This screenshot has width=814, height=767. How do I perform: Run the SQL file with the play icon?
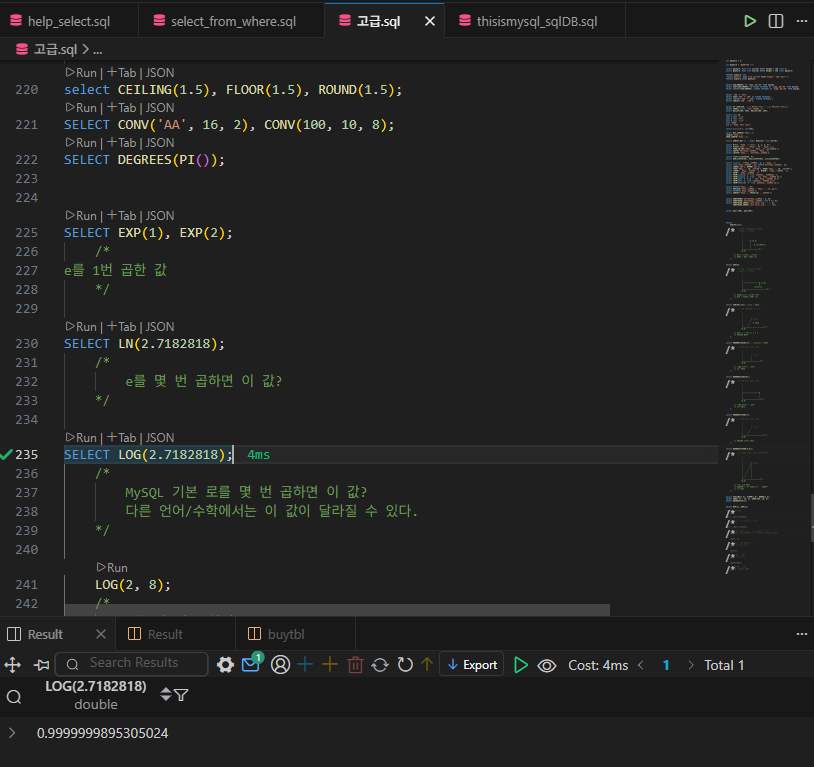coord(750,21)
